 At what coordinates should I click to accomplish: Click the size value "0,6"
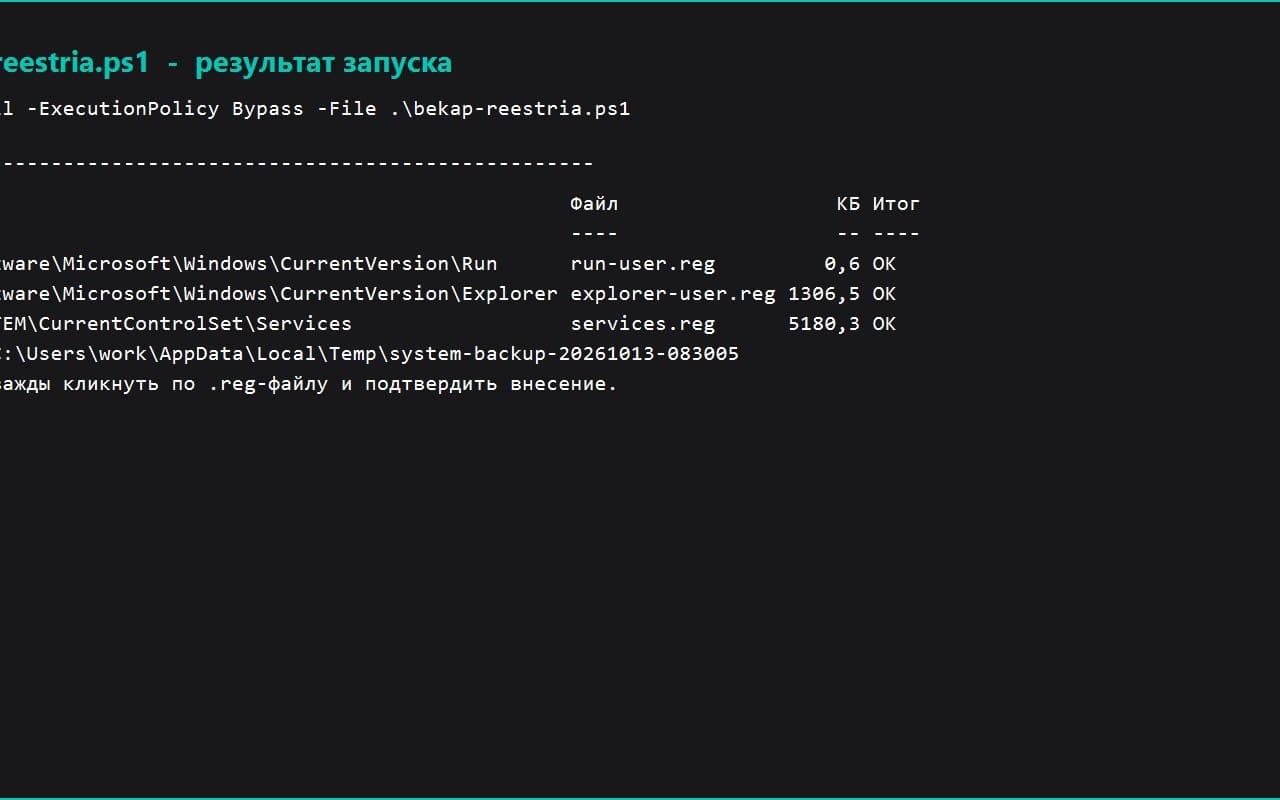click(x=842, y=264)
